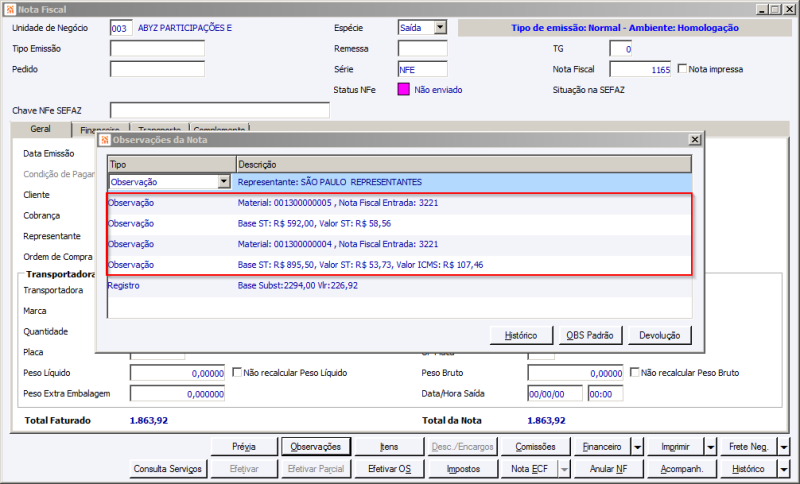The height and width of the screenshot is (484, 800).
Task: Click the Nota ECF button
Action: coord(530,469)
